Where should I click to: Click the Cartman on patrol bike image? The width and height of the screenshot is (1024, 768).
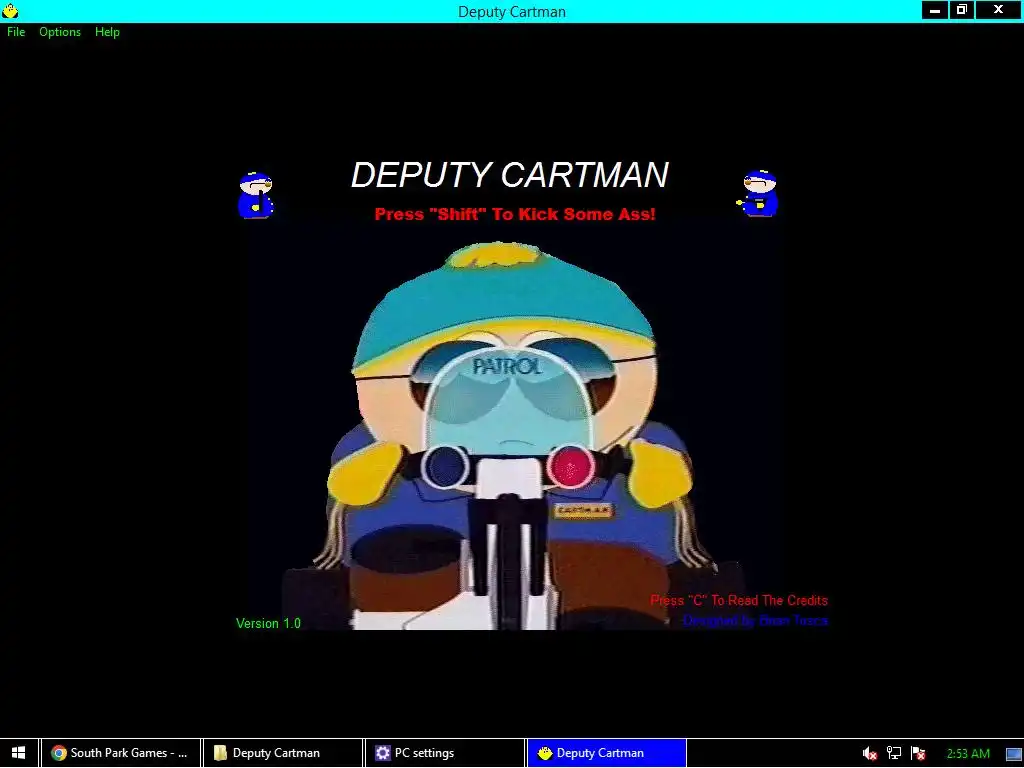[510, 436]
